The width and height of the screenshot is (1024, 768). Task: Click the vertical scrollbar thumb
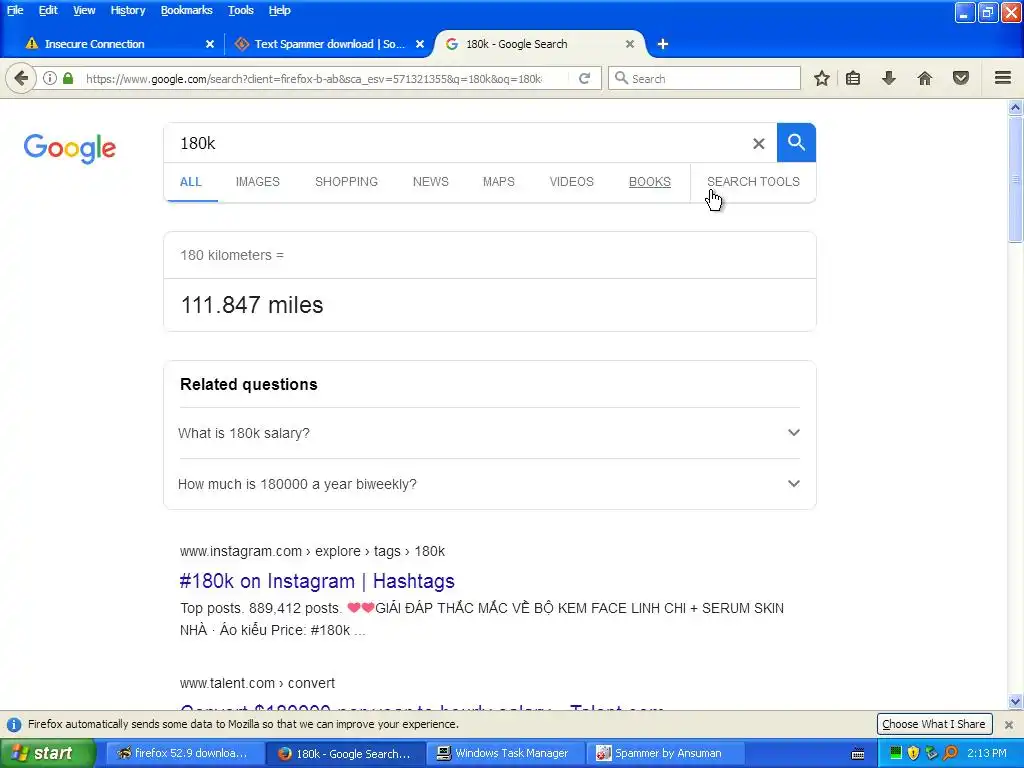pos(1016,180)
